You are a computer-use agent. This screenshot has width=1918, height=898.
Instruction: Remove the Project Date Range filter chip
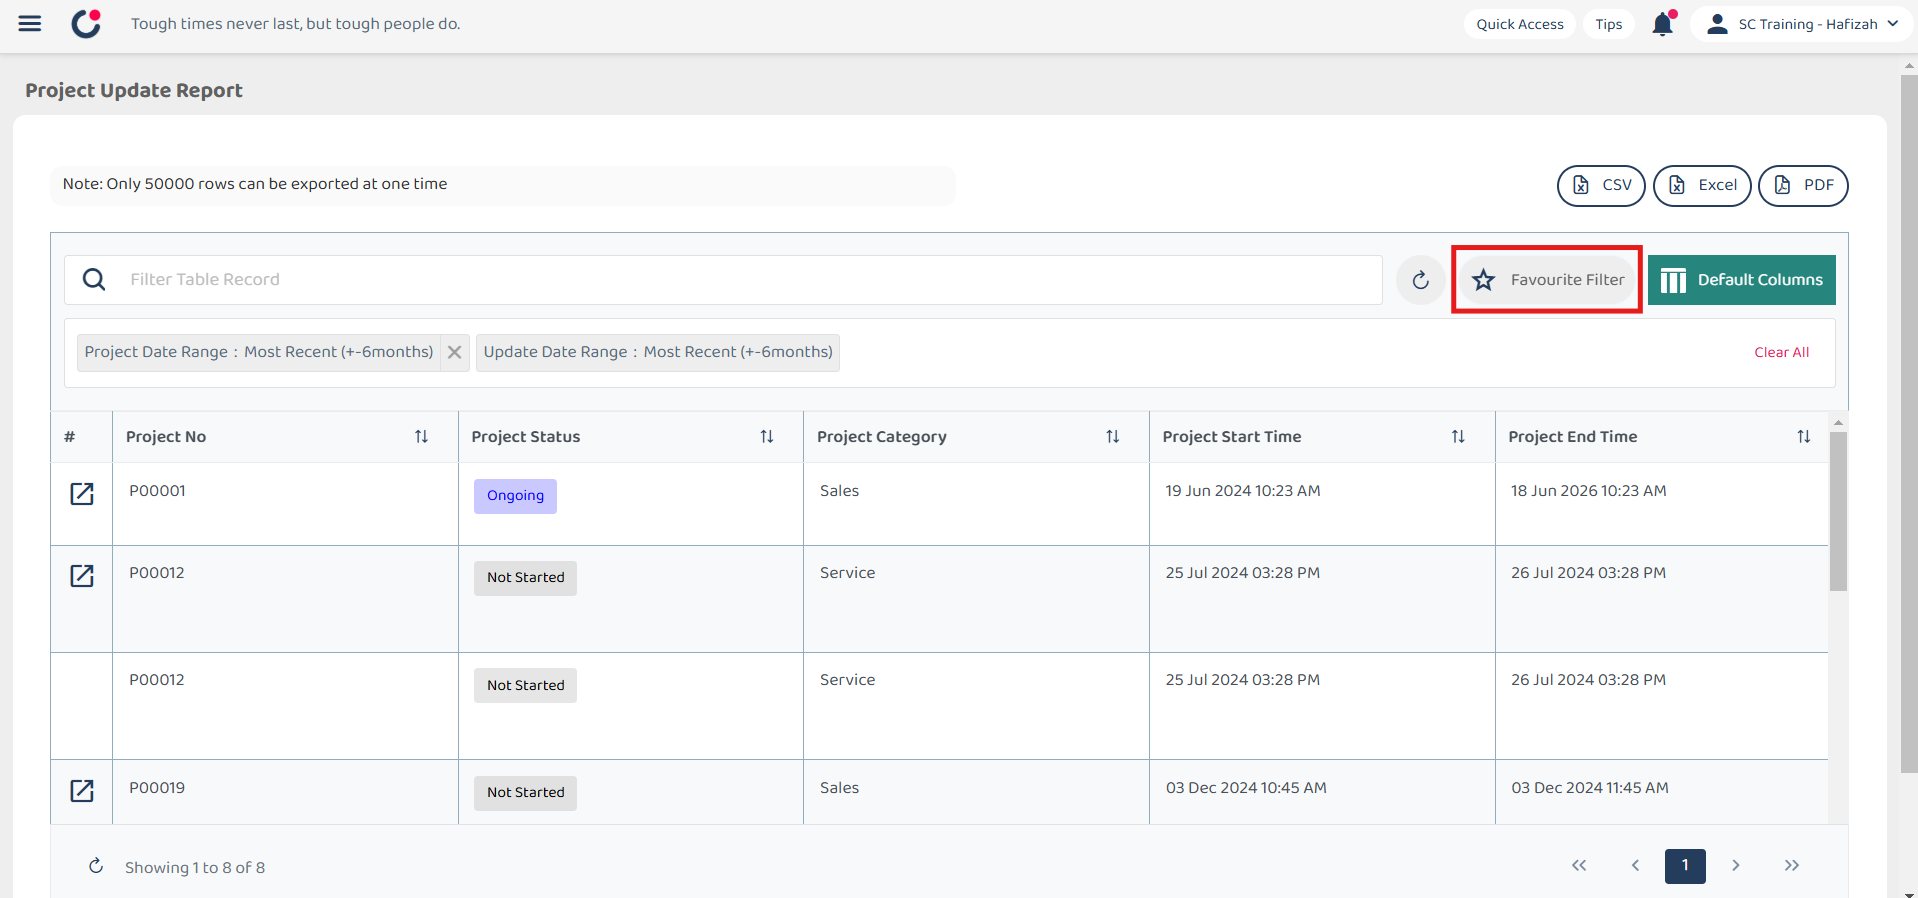(x=455, y=352)
